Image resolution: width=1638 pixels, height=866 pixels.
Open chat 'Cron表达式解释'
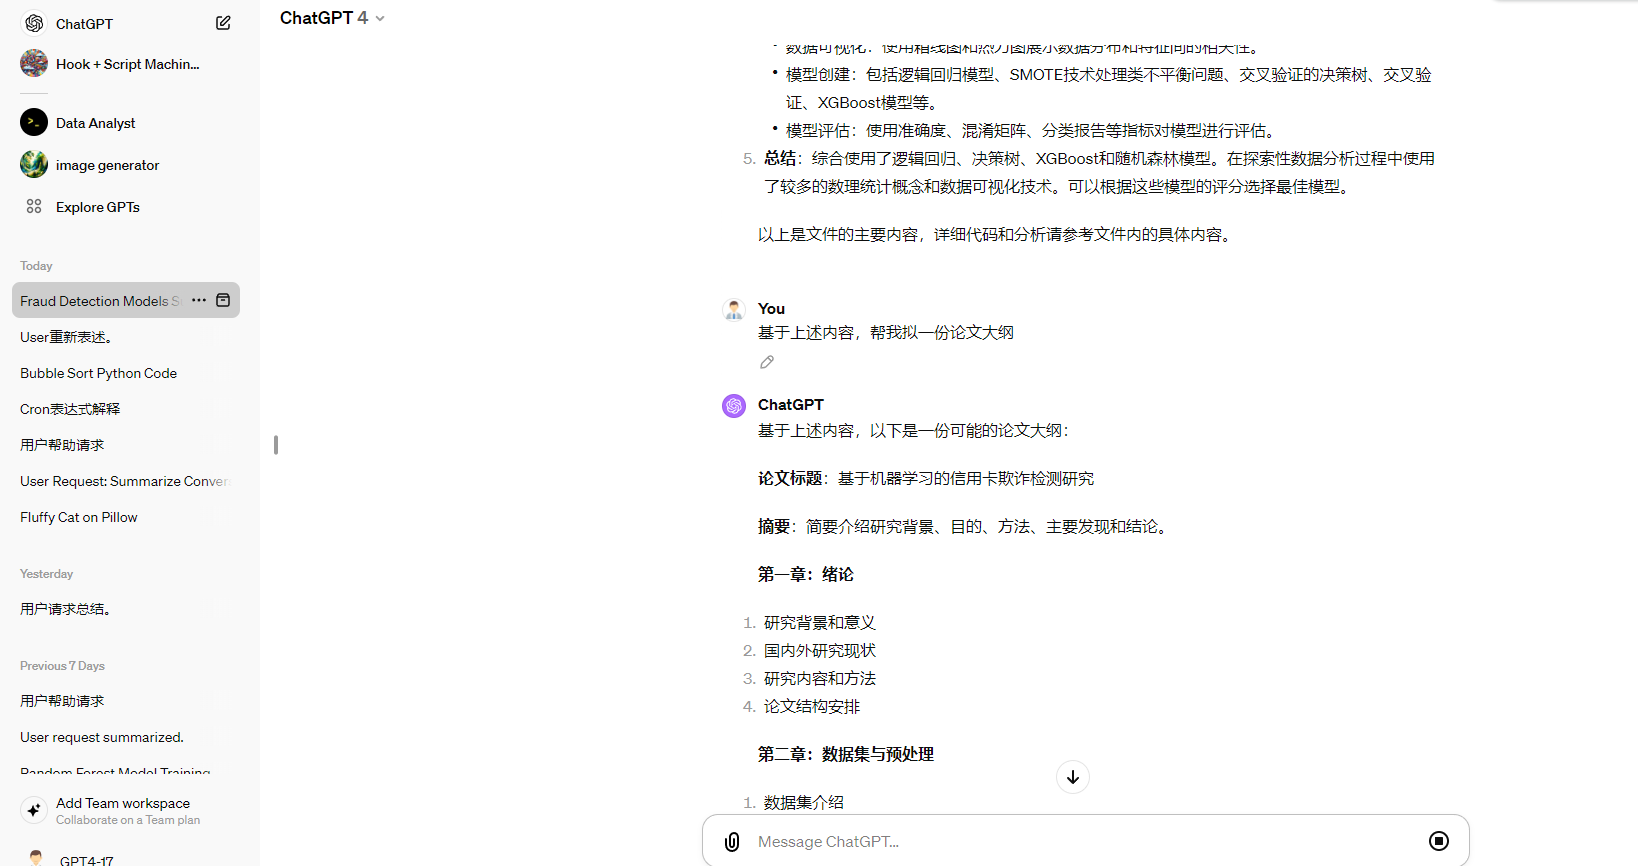[127, 409]
